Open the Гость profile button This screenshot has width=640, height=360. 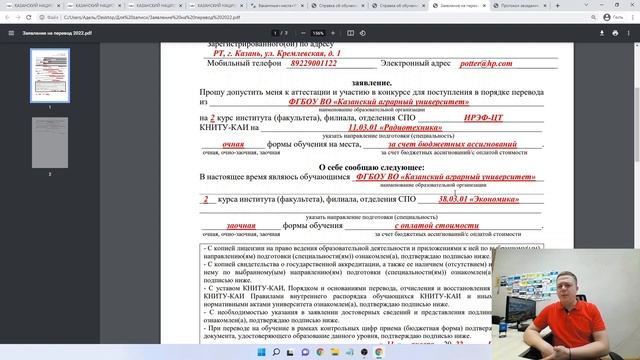tap(613, 18)
